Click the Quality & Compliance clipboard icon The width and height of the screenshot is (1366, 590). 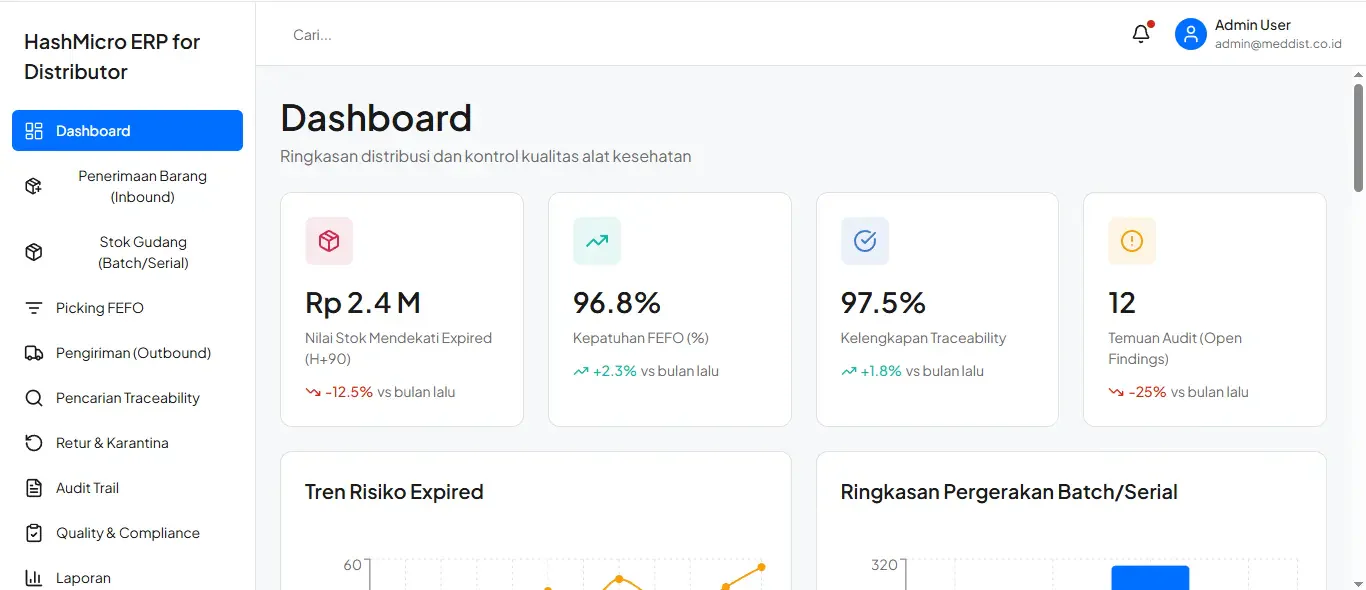[34, 533]
